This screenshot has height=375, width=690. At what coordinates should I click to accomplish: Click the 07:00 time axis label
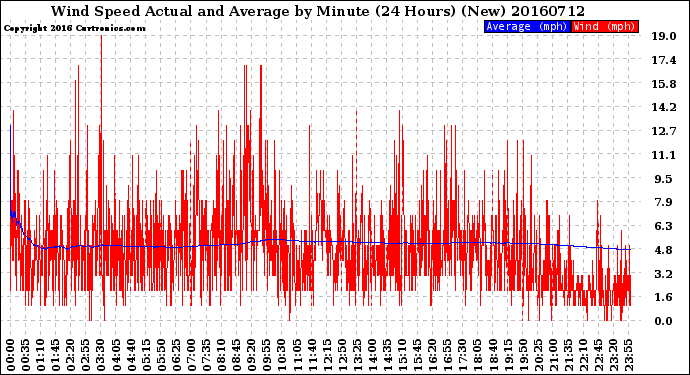coord(191,355)
